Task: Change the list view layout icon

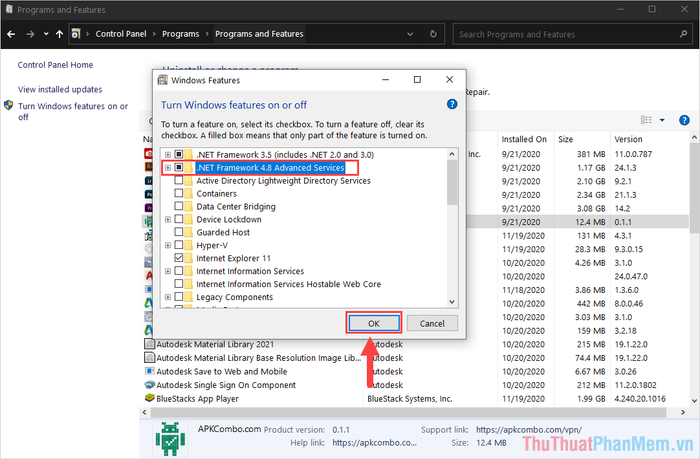Action: tap(646, 120)
